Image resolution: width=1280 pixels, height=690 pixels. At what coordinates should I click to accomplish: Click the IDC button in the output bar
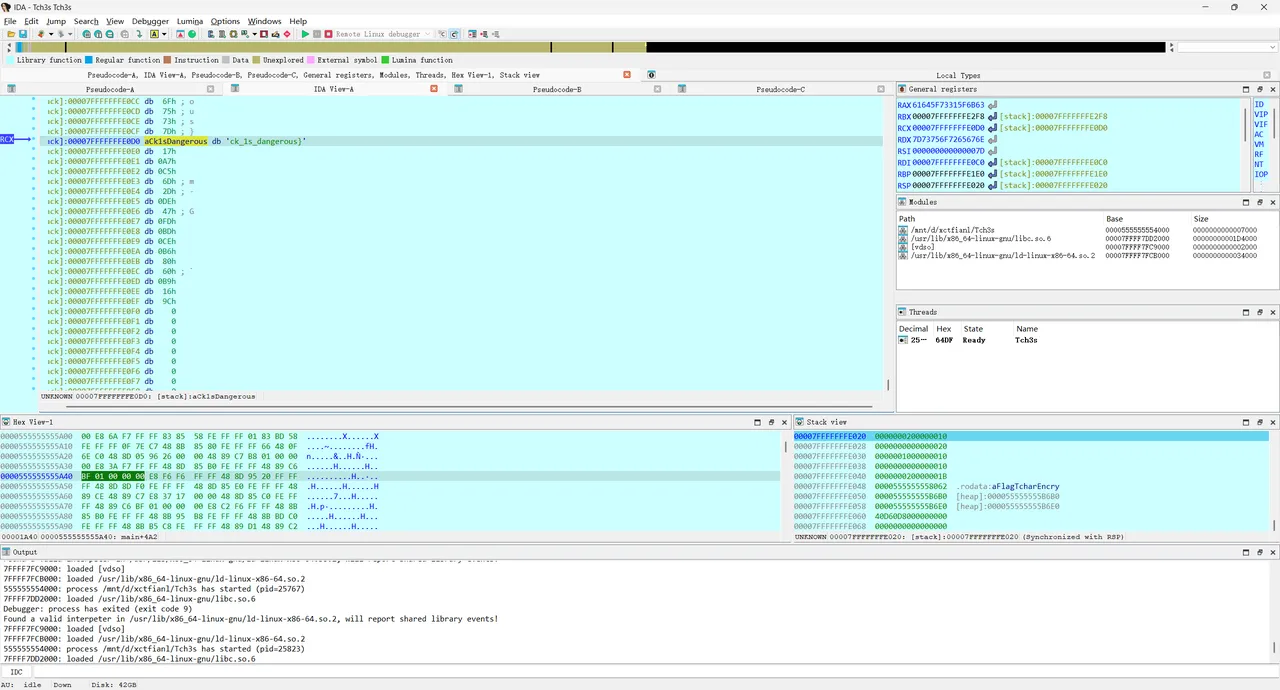point(17,672)
